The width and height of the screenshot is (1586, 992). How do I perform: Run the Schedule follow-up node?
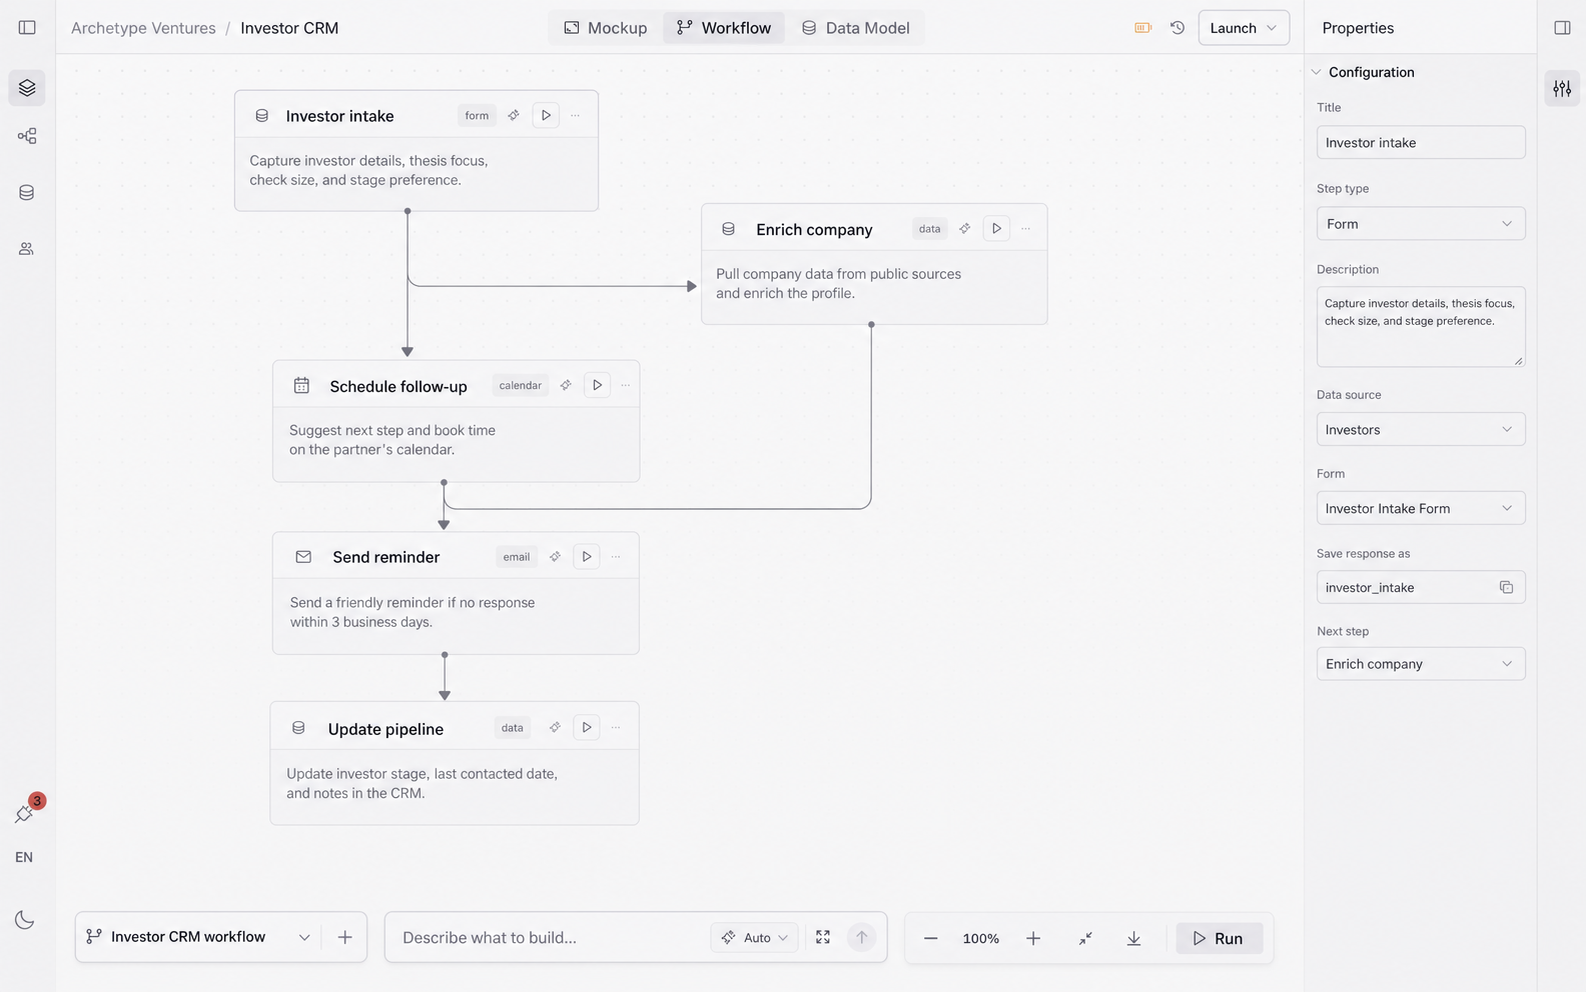click(x=597, y=385)
